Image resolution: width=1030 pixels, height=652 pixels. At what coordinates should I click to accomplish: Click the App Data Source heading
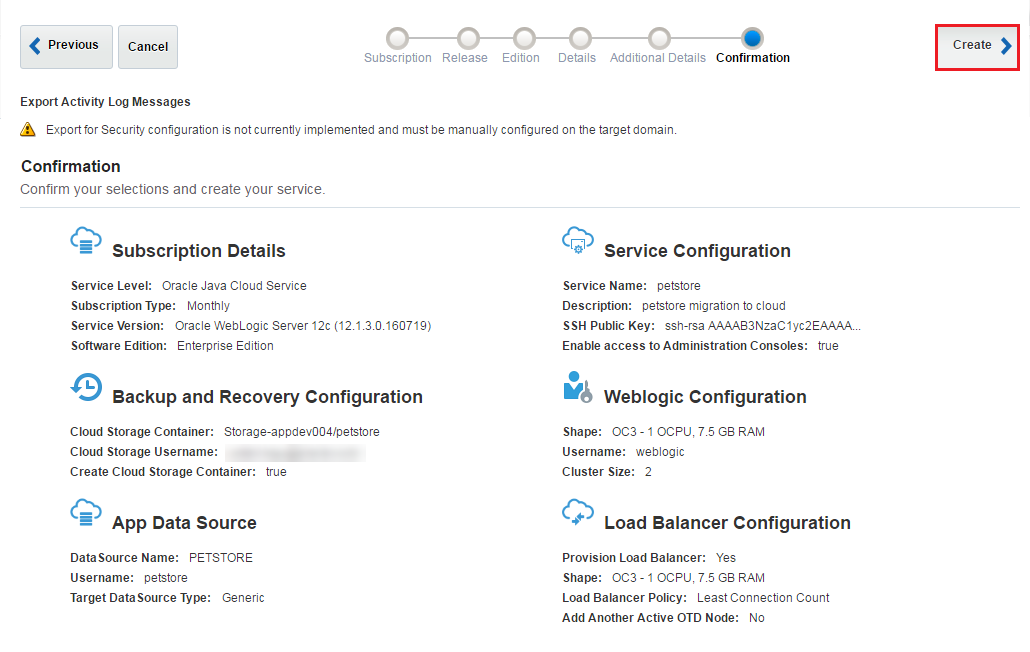point(185,523)
